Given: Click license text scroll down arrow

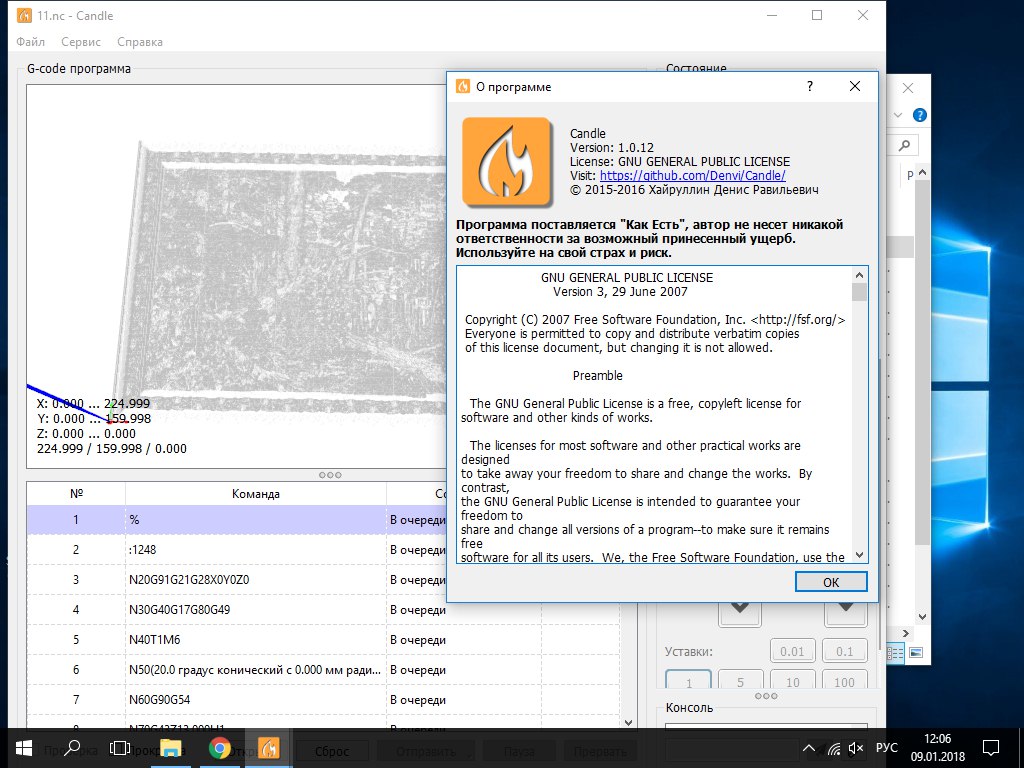Looking at the screenshot, I should pos(859,555).
